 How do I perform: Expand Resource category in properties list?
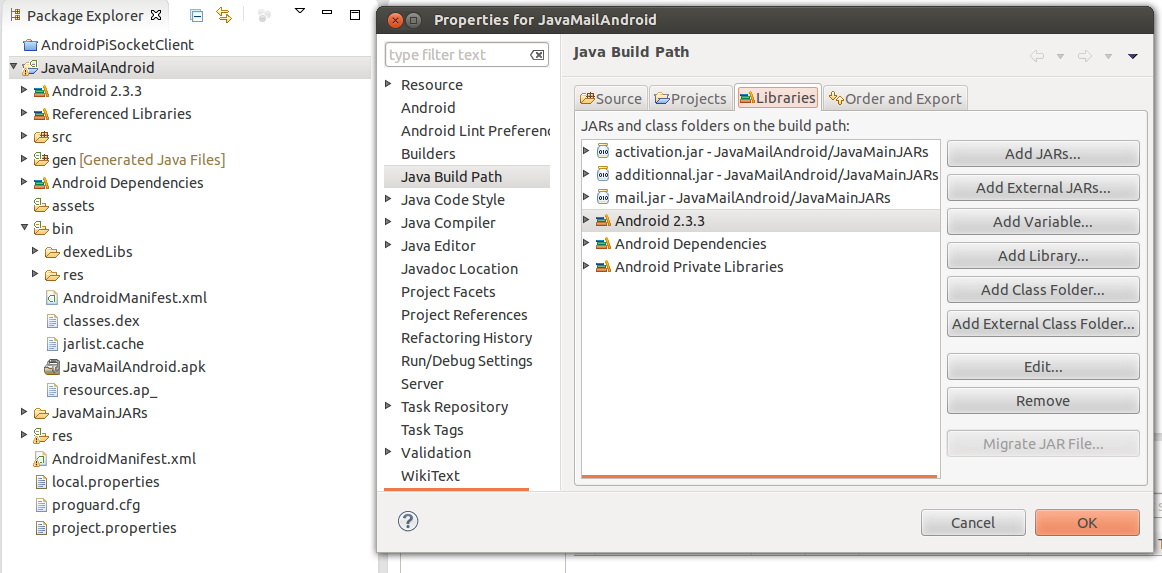click(388, 85)
